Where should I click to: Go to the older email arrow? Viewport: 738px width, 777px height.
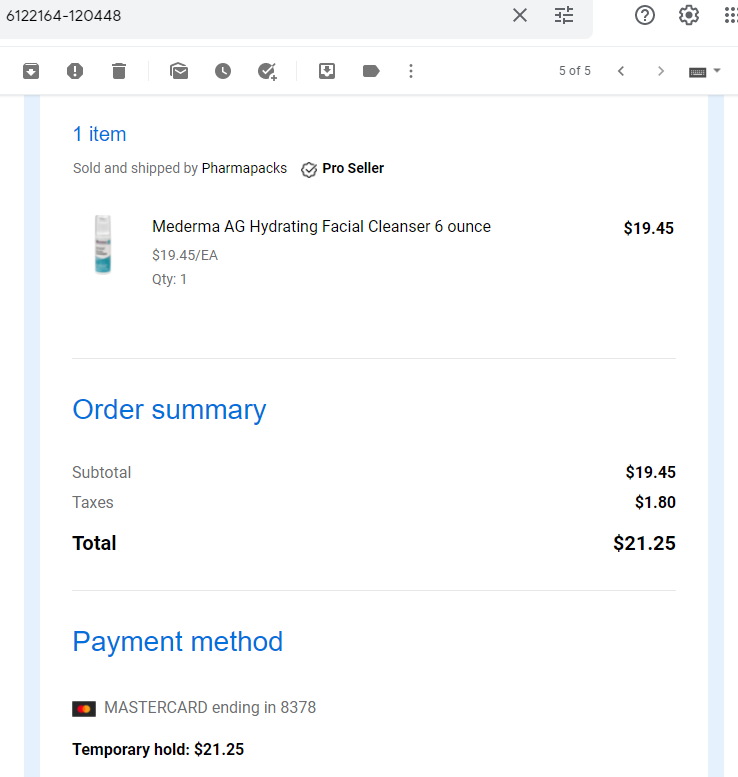pyautogui.click(x=661, y=71)
